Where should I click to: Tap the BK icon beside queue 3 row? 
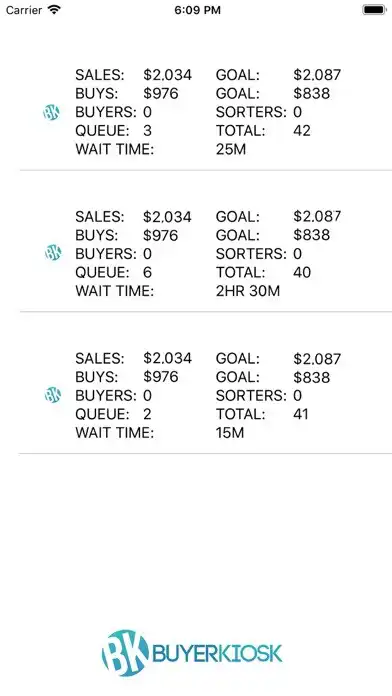tap(51, 112)
